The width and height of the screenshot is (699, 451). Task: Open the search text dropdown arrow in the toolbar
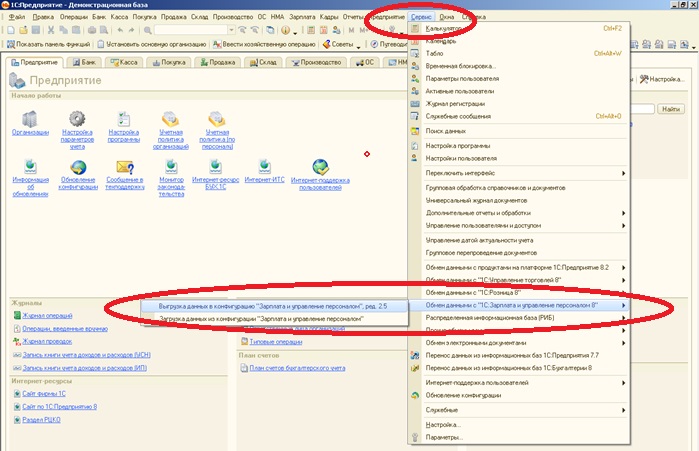pos(231,30)
